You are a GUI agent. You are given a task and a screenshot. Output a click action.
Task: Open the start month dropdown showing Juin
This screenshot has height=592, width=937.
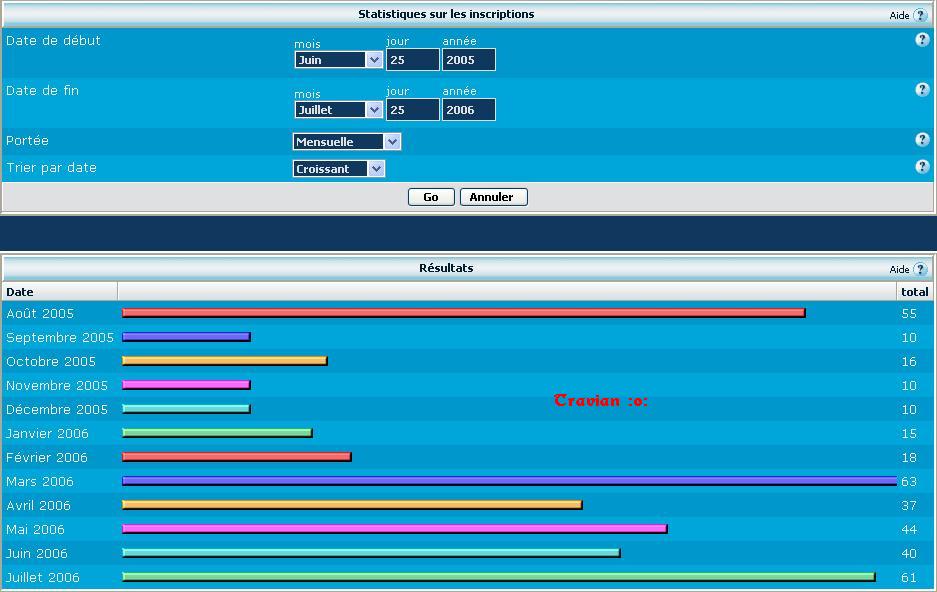point(338,60)
